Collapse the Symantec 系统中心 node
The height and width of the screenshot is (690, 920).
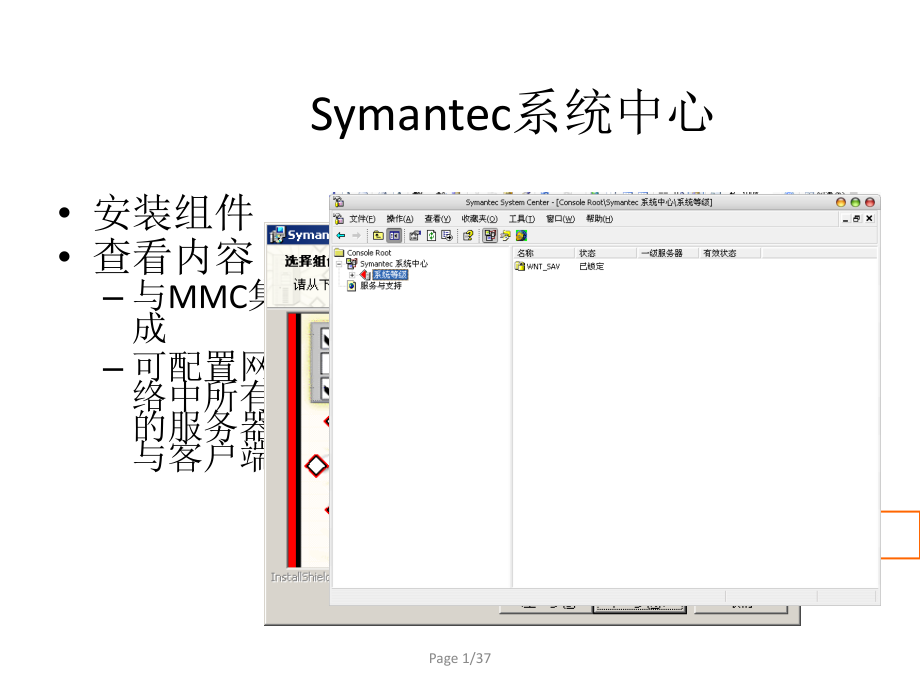coord(339,264)
